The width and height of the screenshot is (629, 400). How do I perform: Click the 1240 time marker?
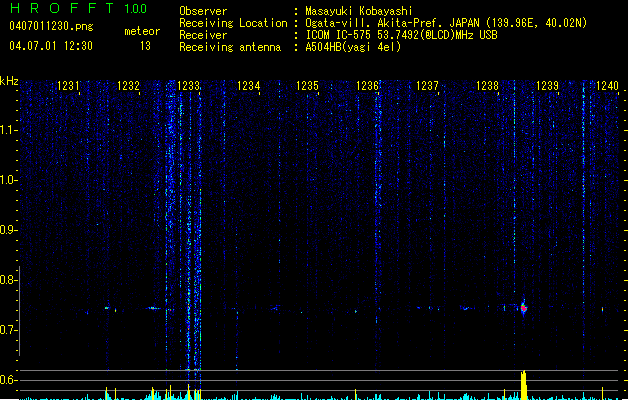[x=607, y=86]
